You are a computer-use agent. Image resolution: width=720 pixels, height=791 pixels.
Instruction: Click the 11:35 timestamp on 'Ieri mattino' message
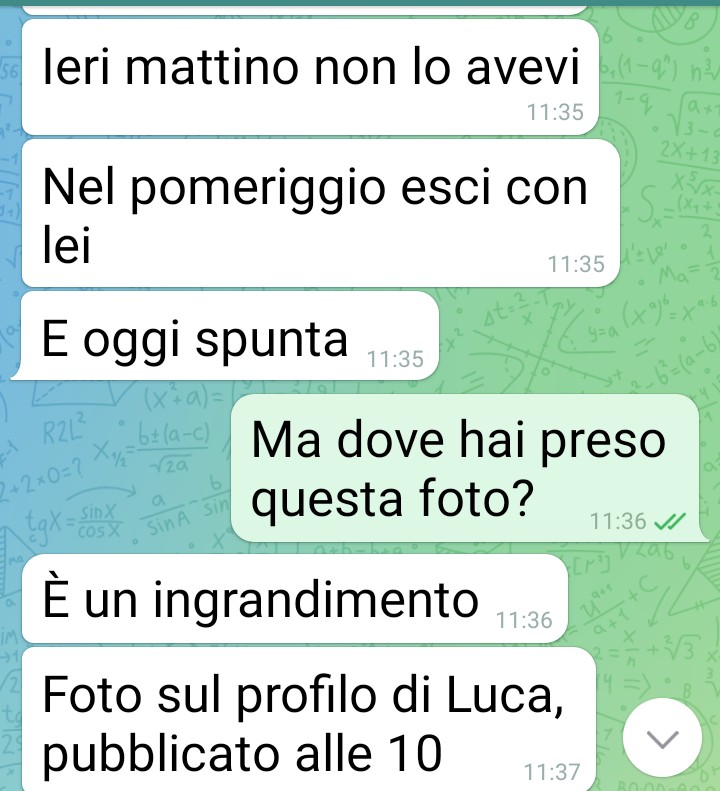(555, 112)
